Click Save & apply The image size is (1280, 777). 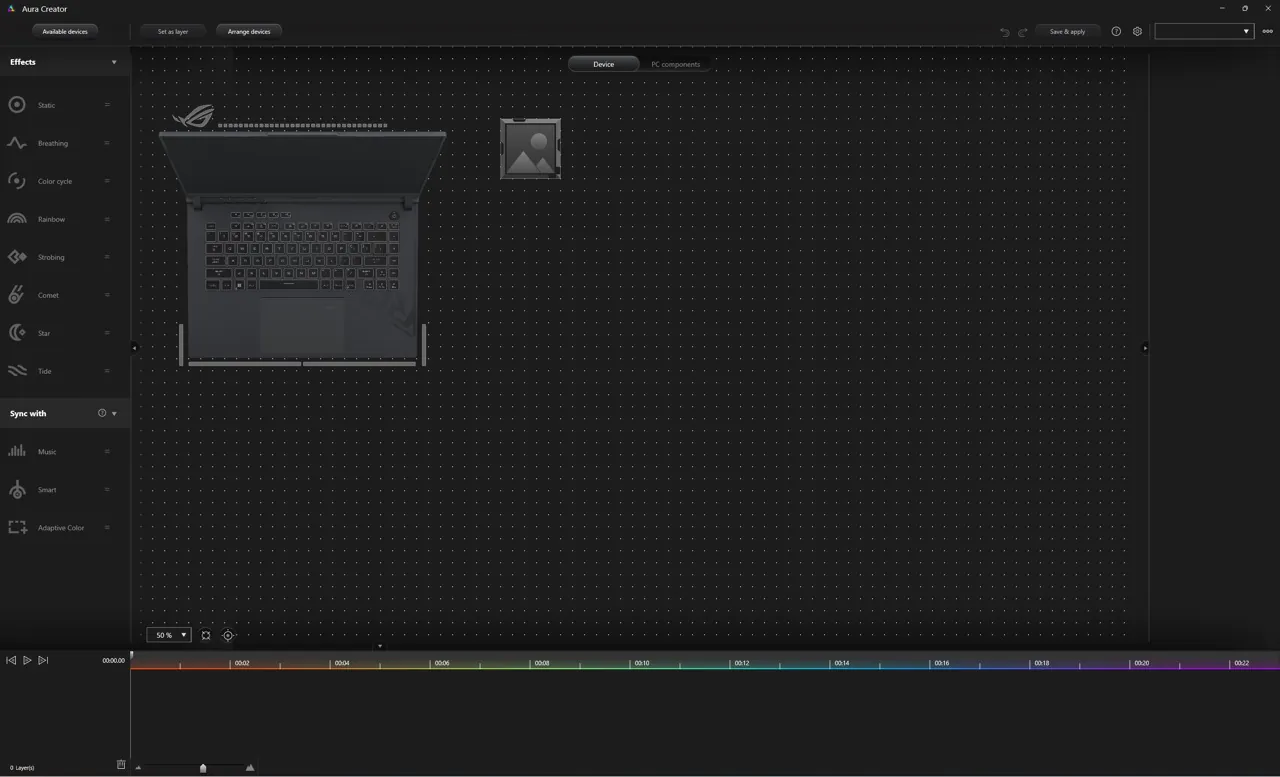pos(1067,31)
